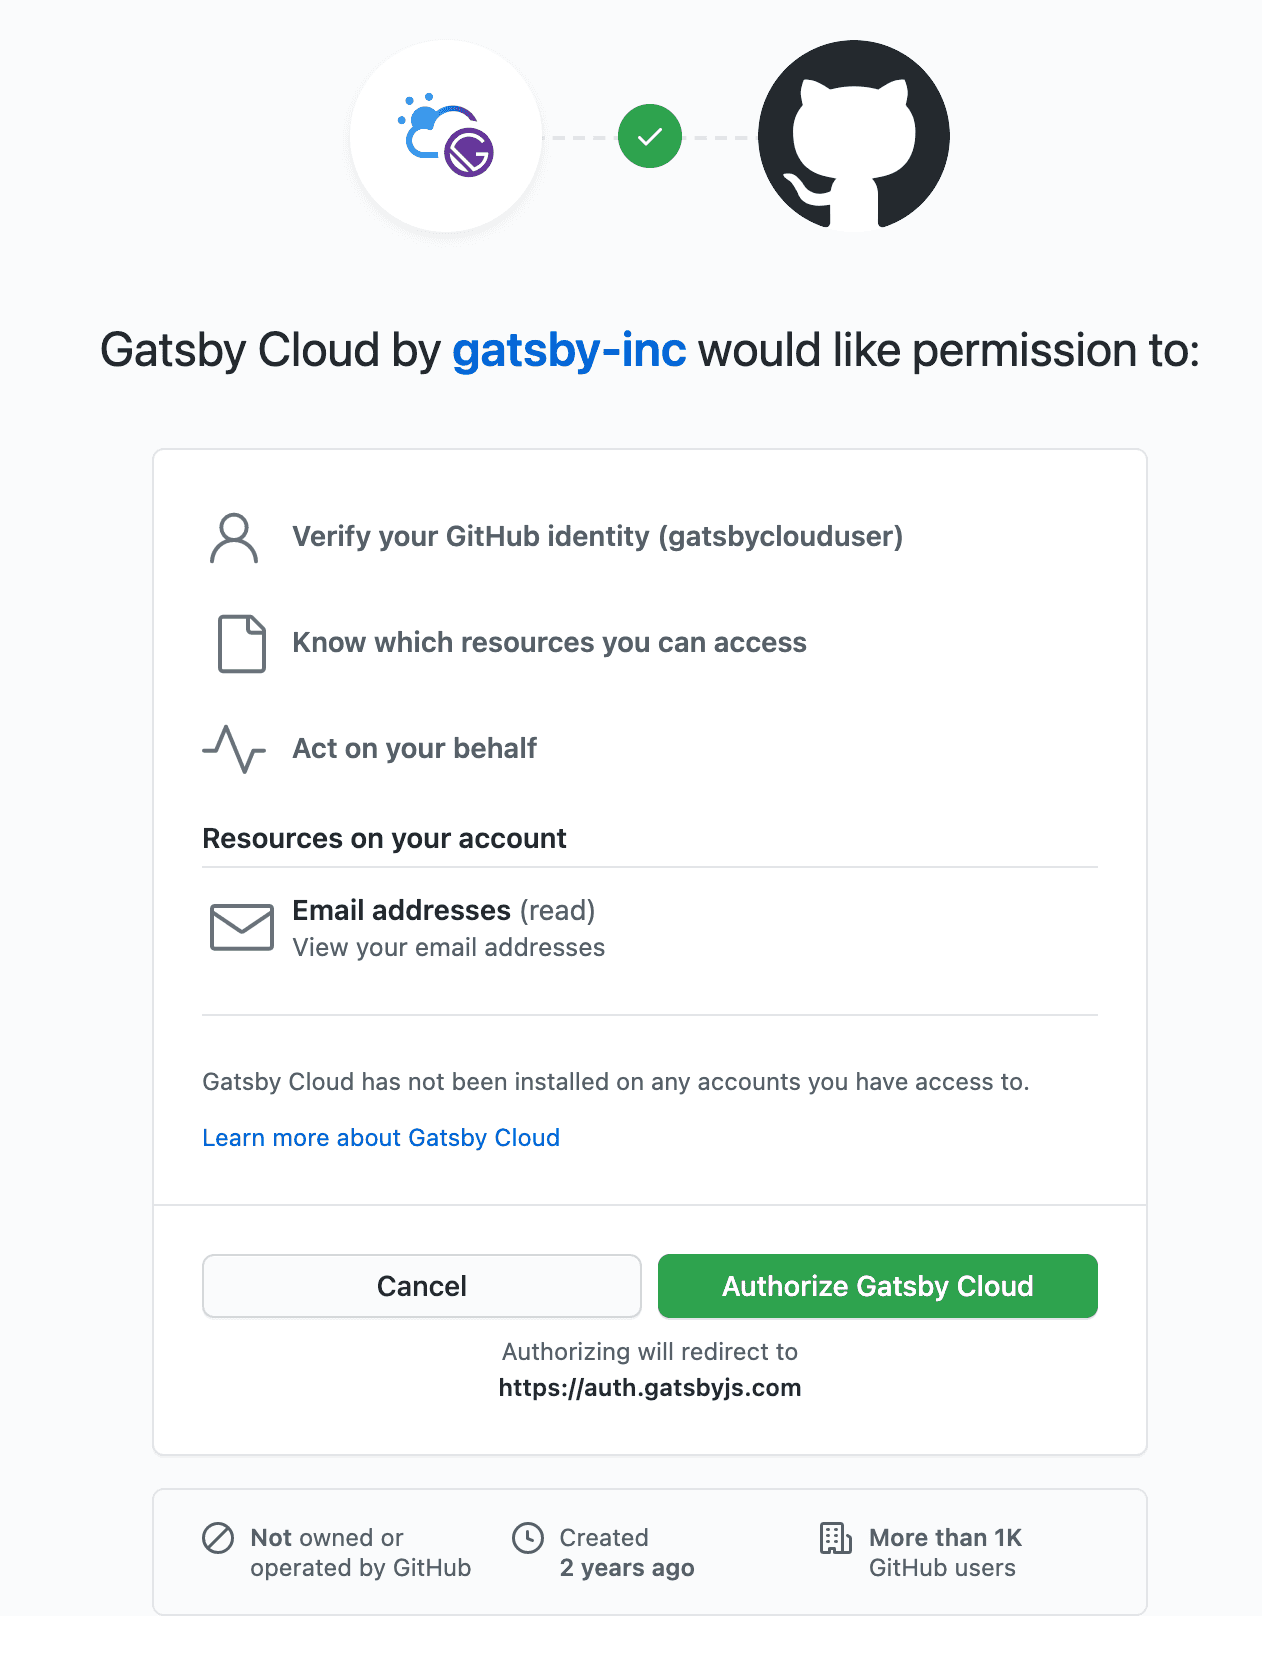Screen dimensions: 1262x1656
Task: Click the green checkmark connection badge
Action: click(650, 136)
